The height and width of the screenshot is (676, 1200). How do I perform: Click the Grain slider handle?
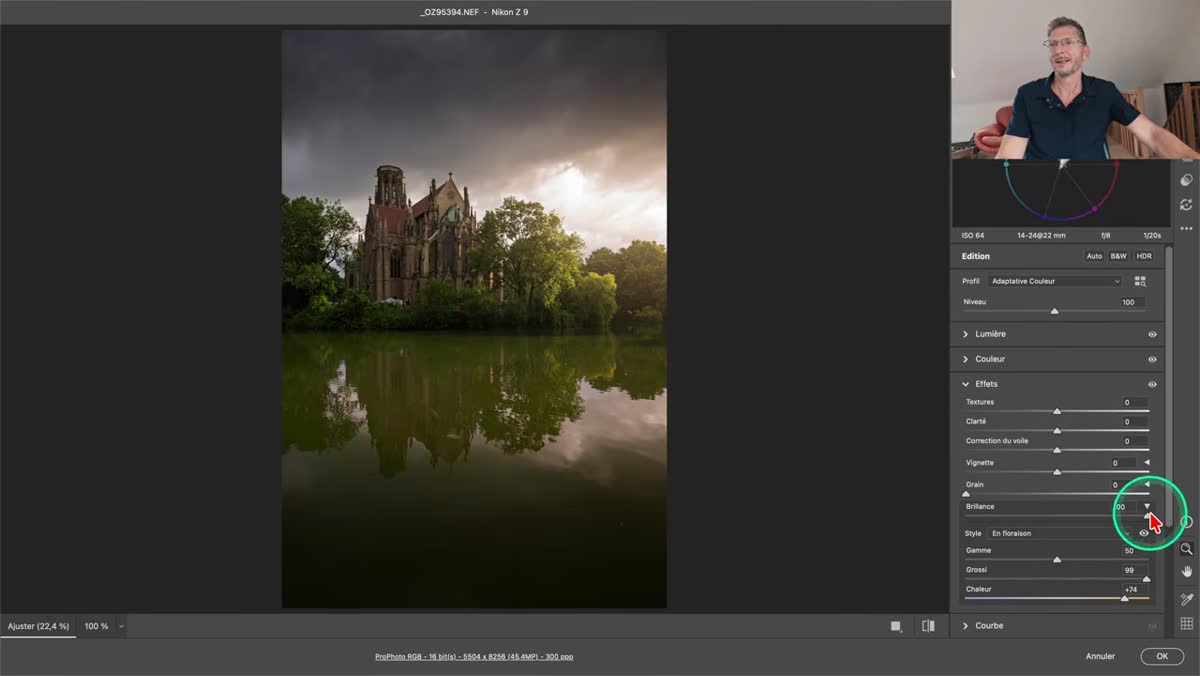(x=966, y=493)
